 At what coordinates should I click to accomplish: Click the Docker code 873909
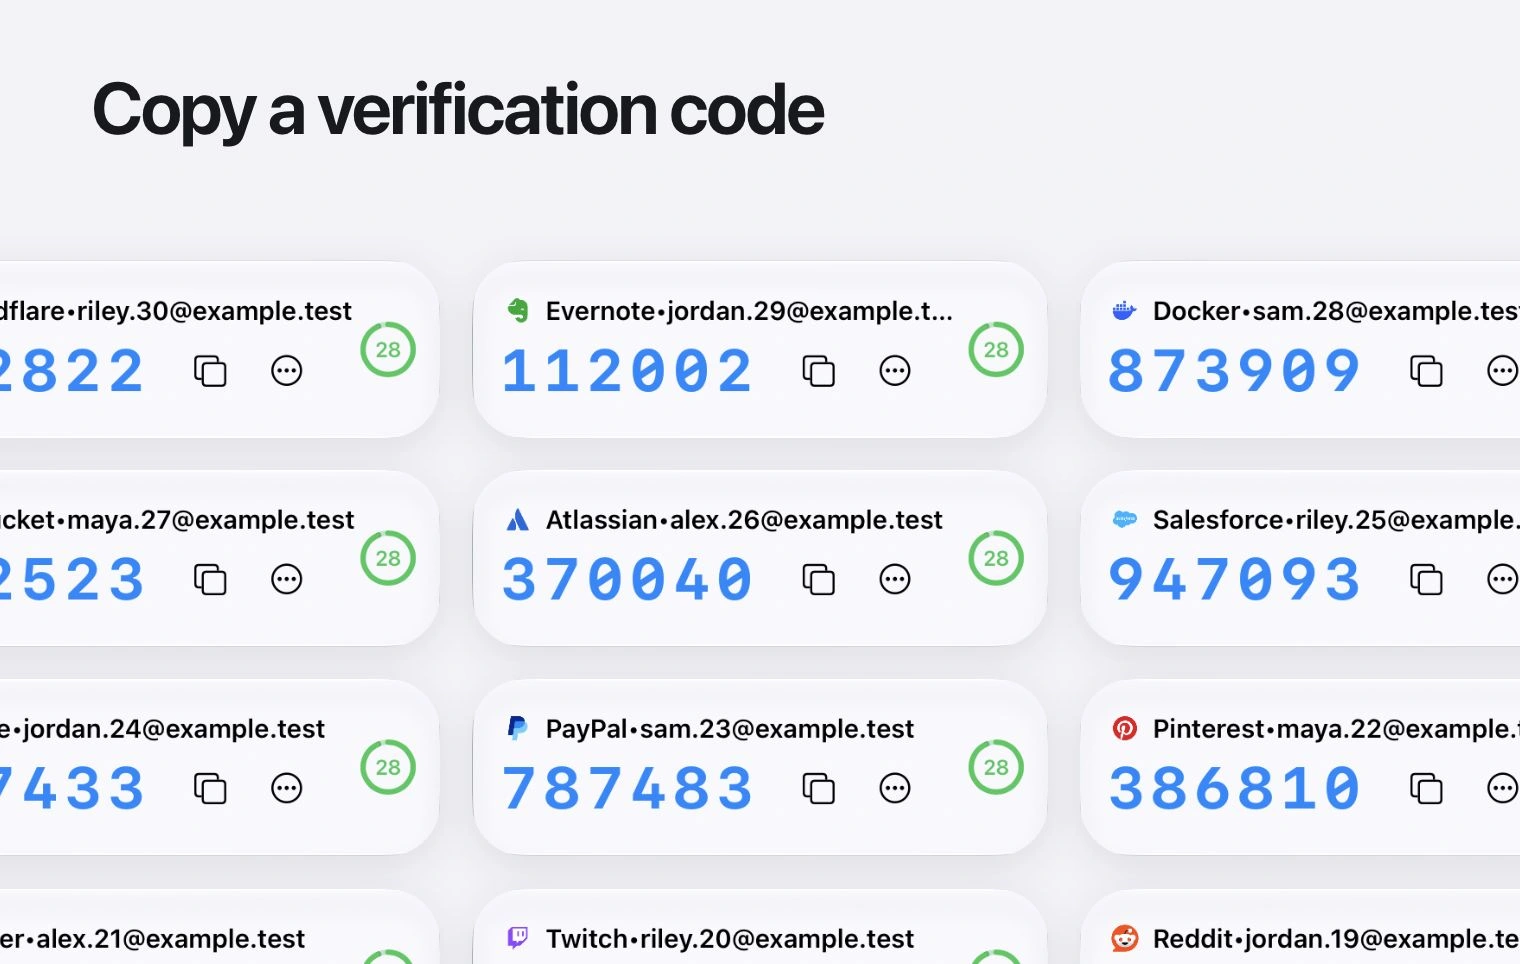[1234, 371]
